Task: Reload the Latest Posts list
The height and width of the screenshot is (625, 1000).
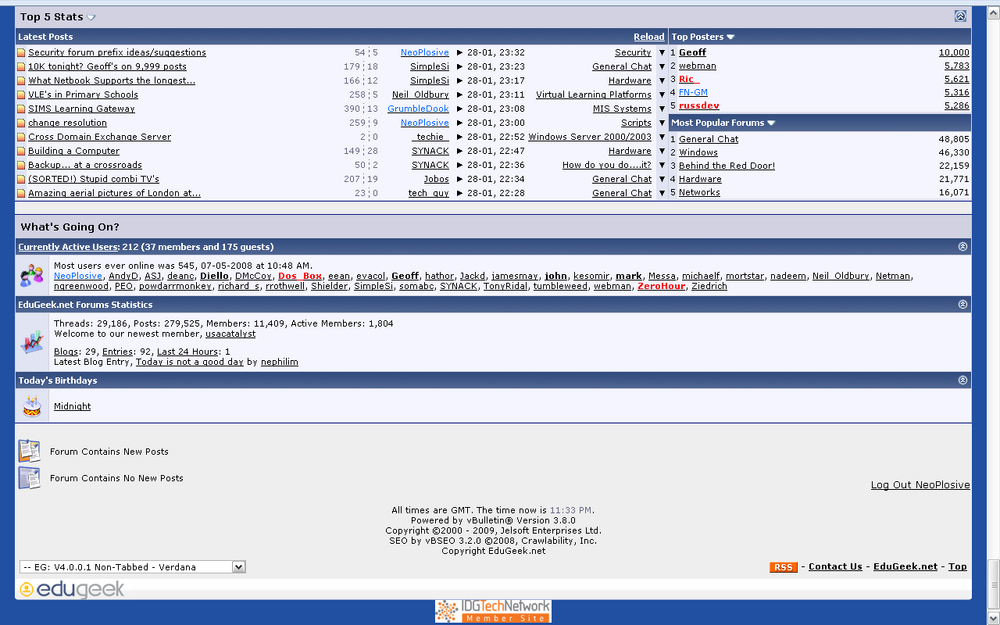Action: (x=649, y=37)
